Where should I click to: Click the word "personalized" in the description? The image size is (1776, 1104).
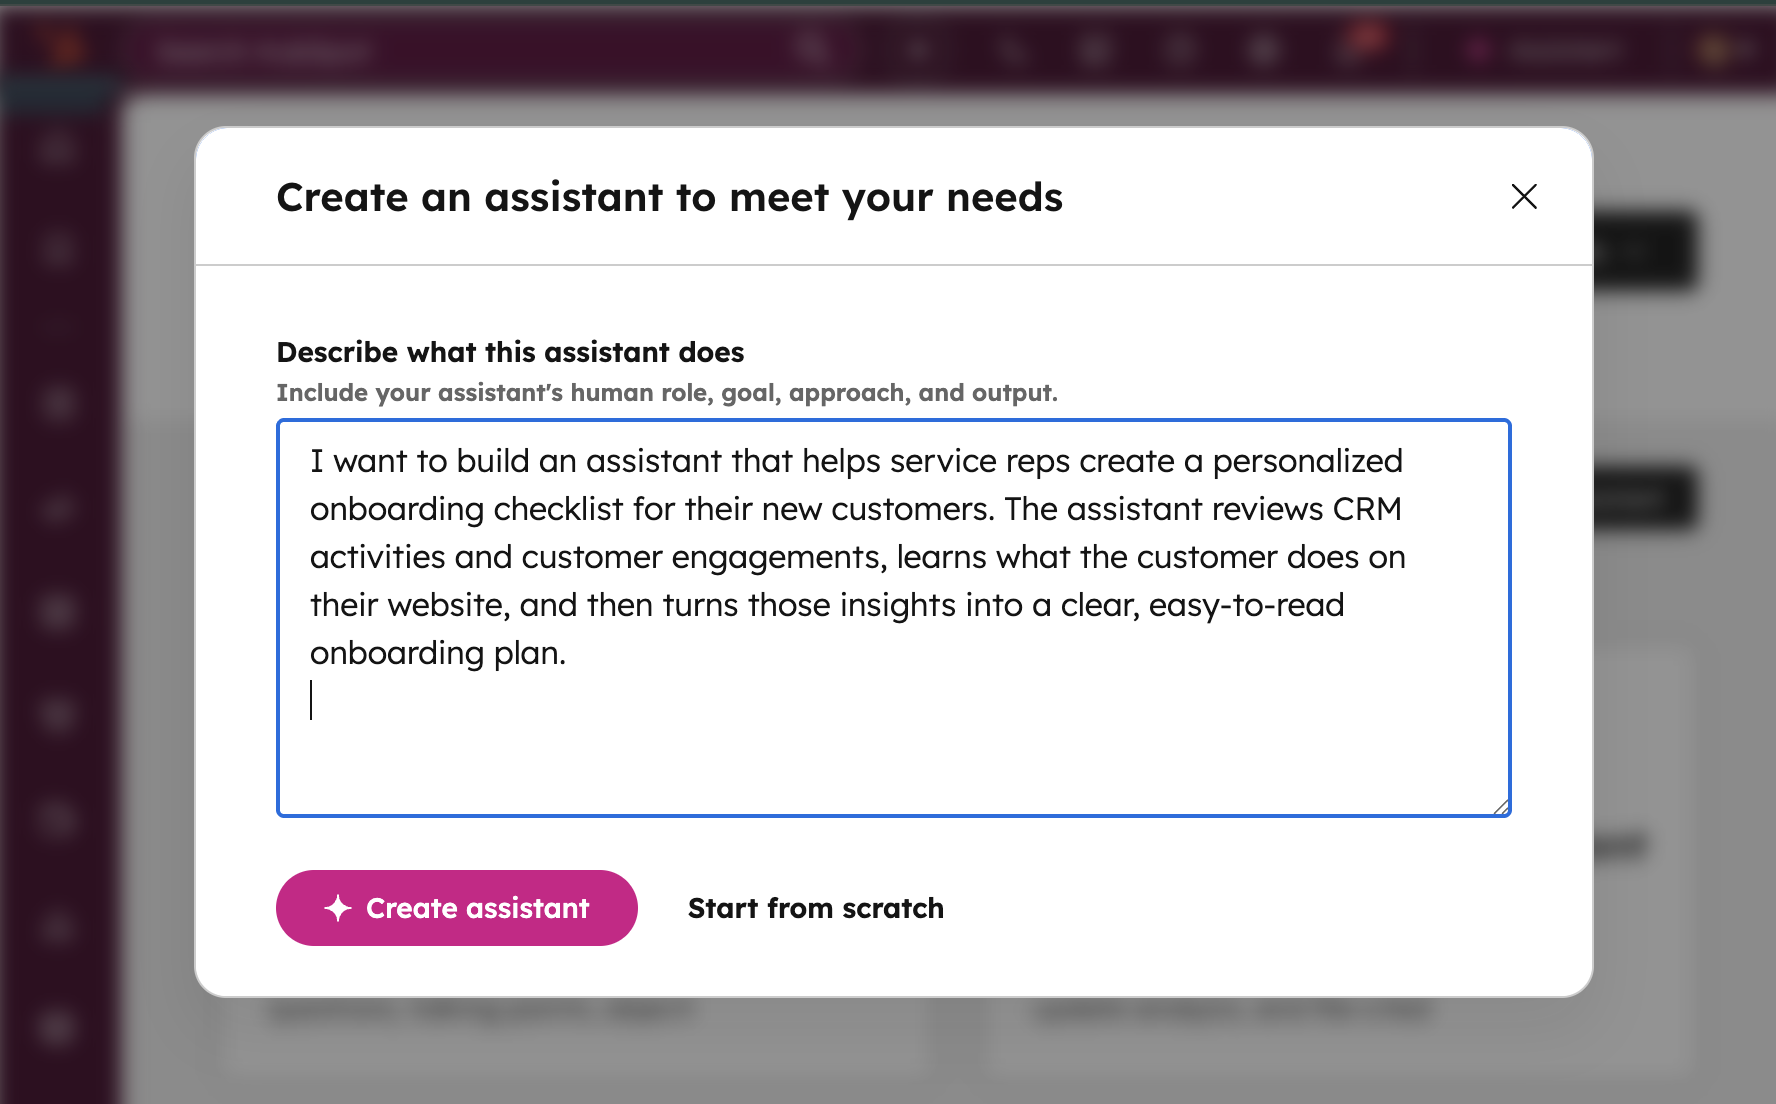[1307, 461]
